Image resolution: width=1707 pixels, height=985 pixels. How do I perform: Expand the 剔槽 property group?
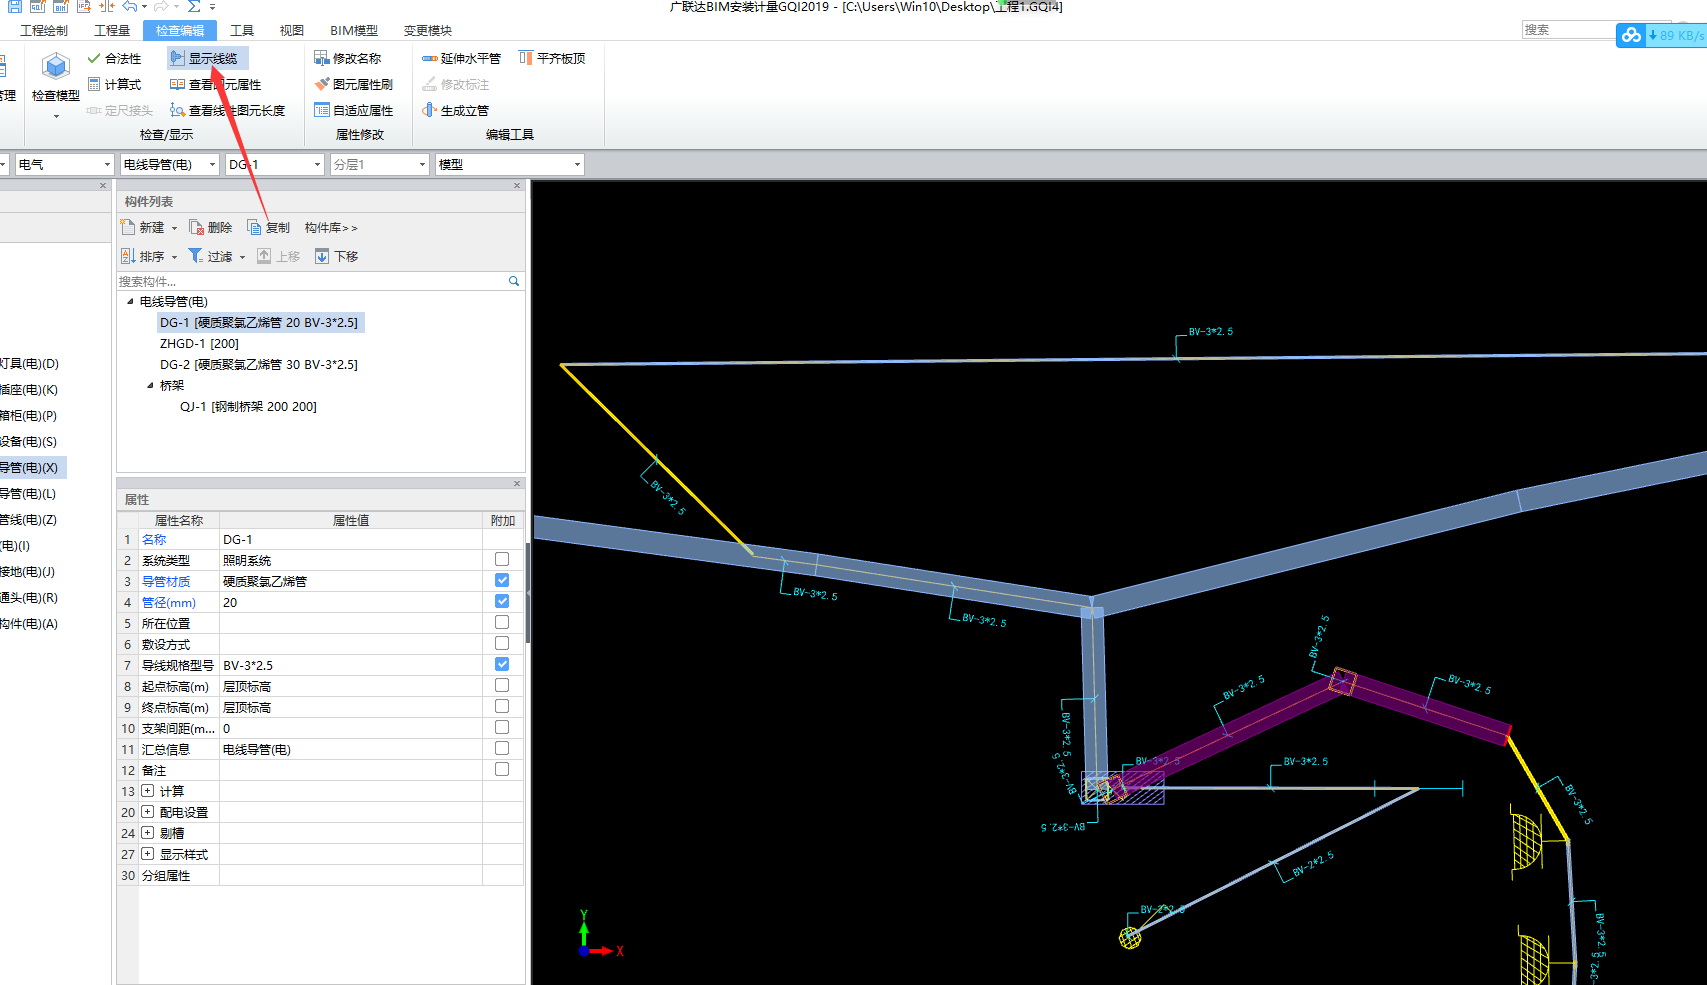(x=148, y=833)
